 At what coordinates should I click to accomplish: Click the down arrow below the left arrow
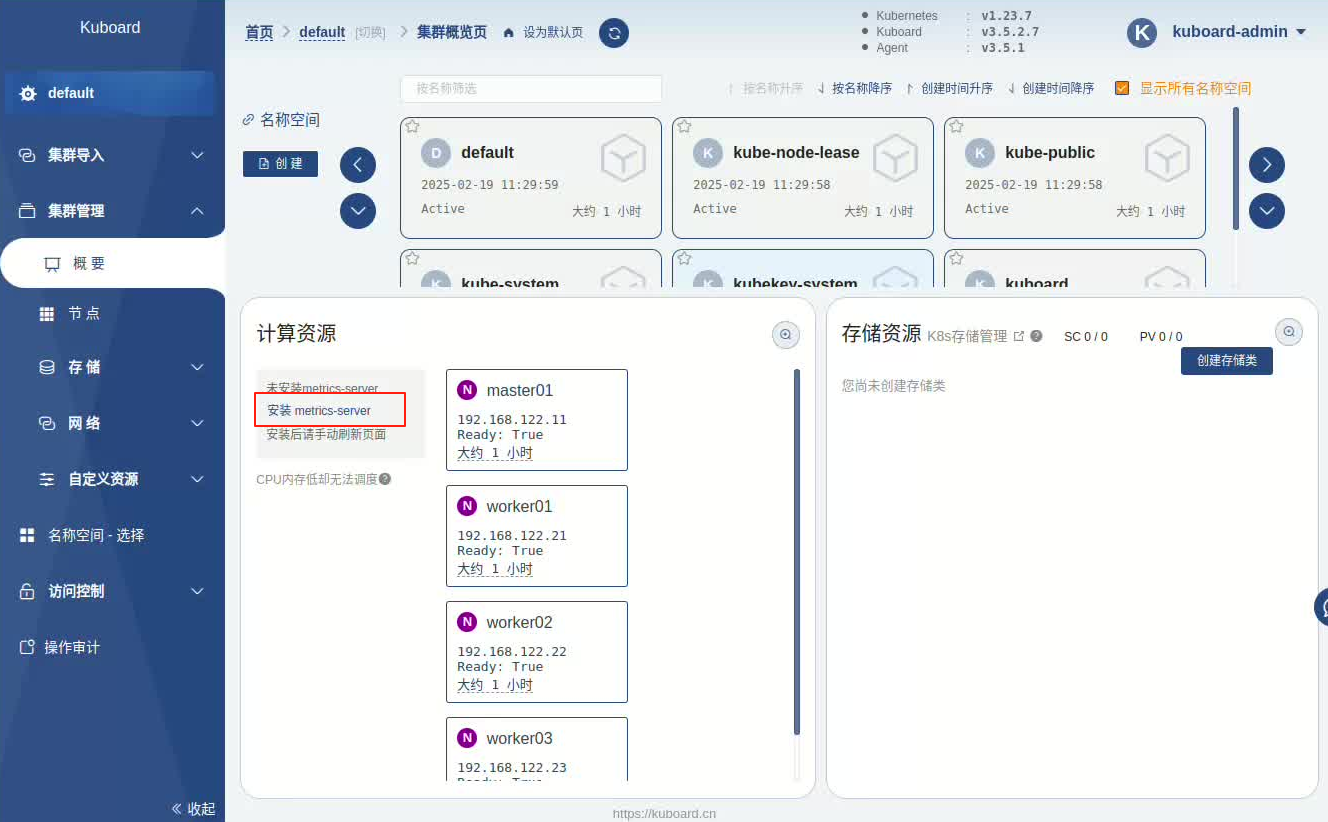[358, 210]
